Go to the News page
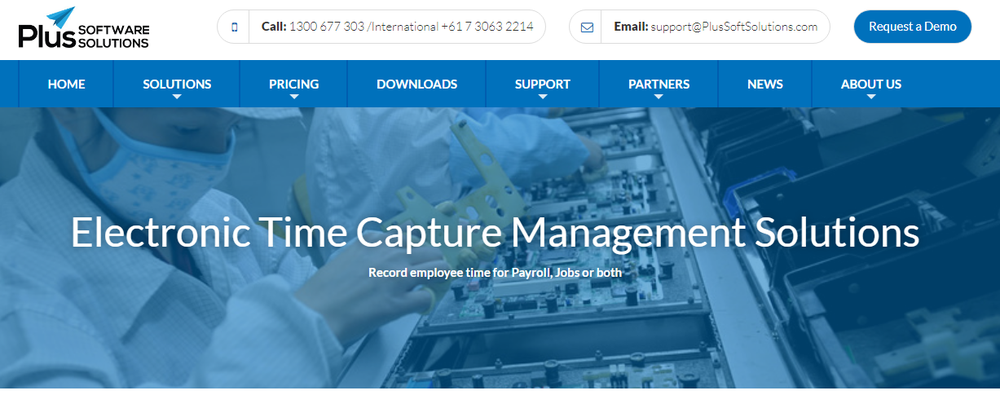 pos(765,84)
